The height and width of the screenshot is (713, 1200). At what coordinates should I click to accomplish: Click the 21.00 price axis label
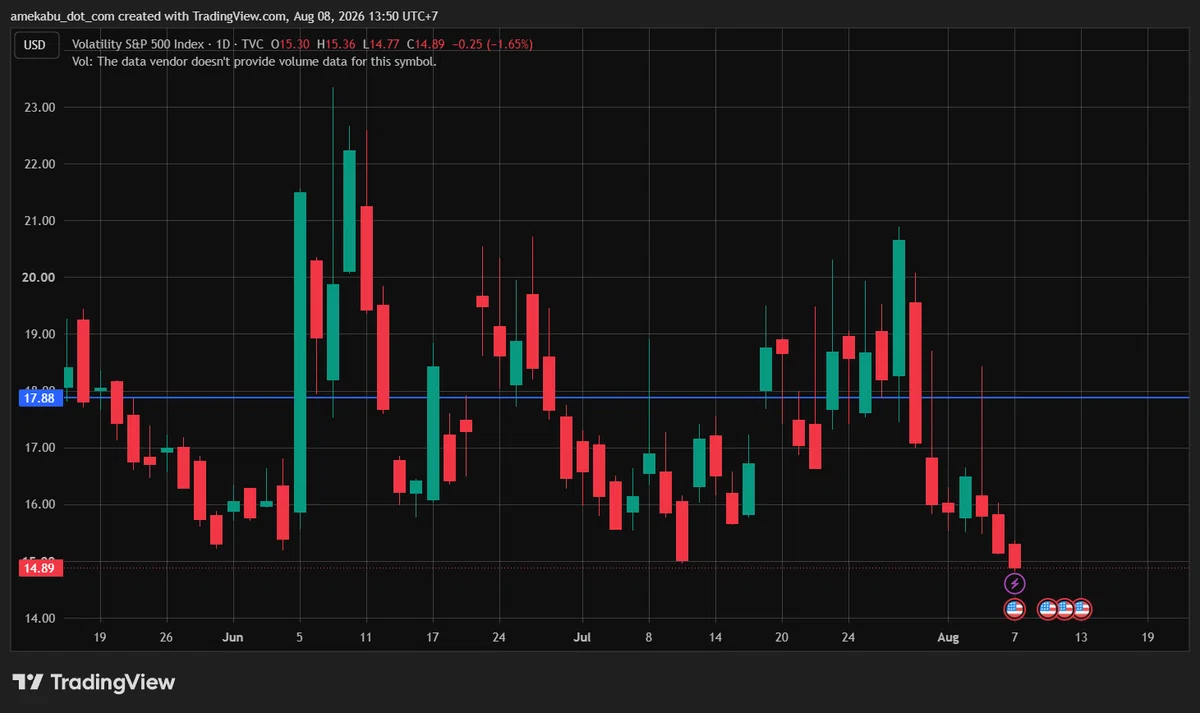(x=38, y=221)
